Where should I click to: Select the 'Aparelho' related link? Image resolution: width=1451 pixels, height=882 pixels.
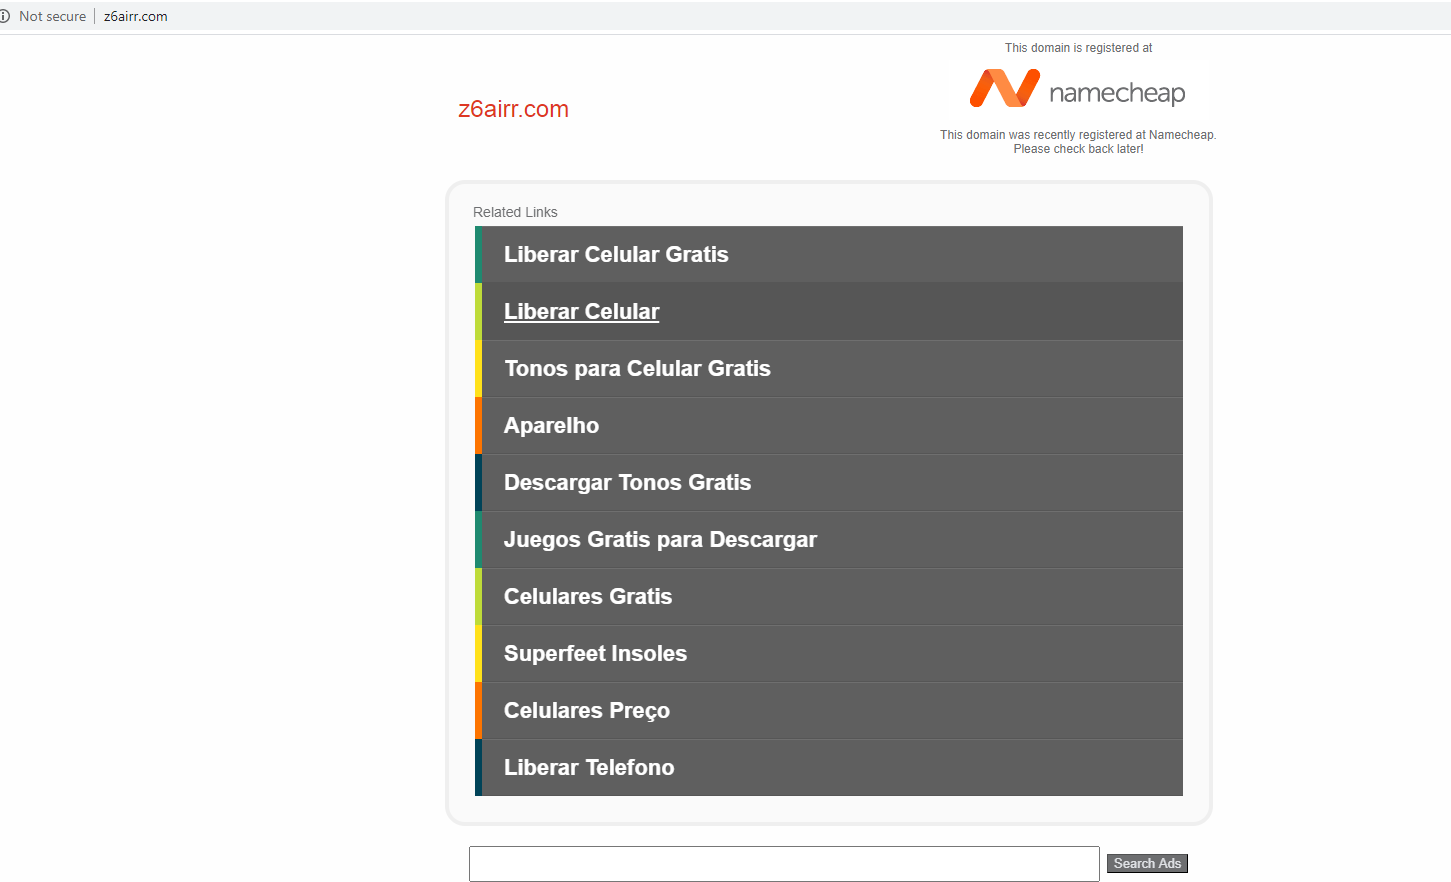coord(551,426)
